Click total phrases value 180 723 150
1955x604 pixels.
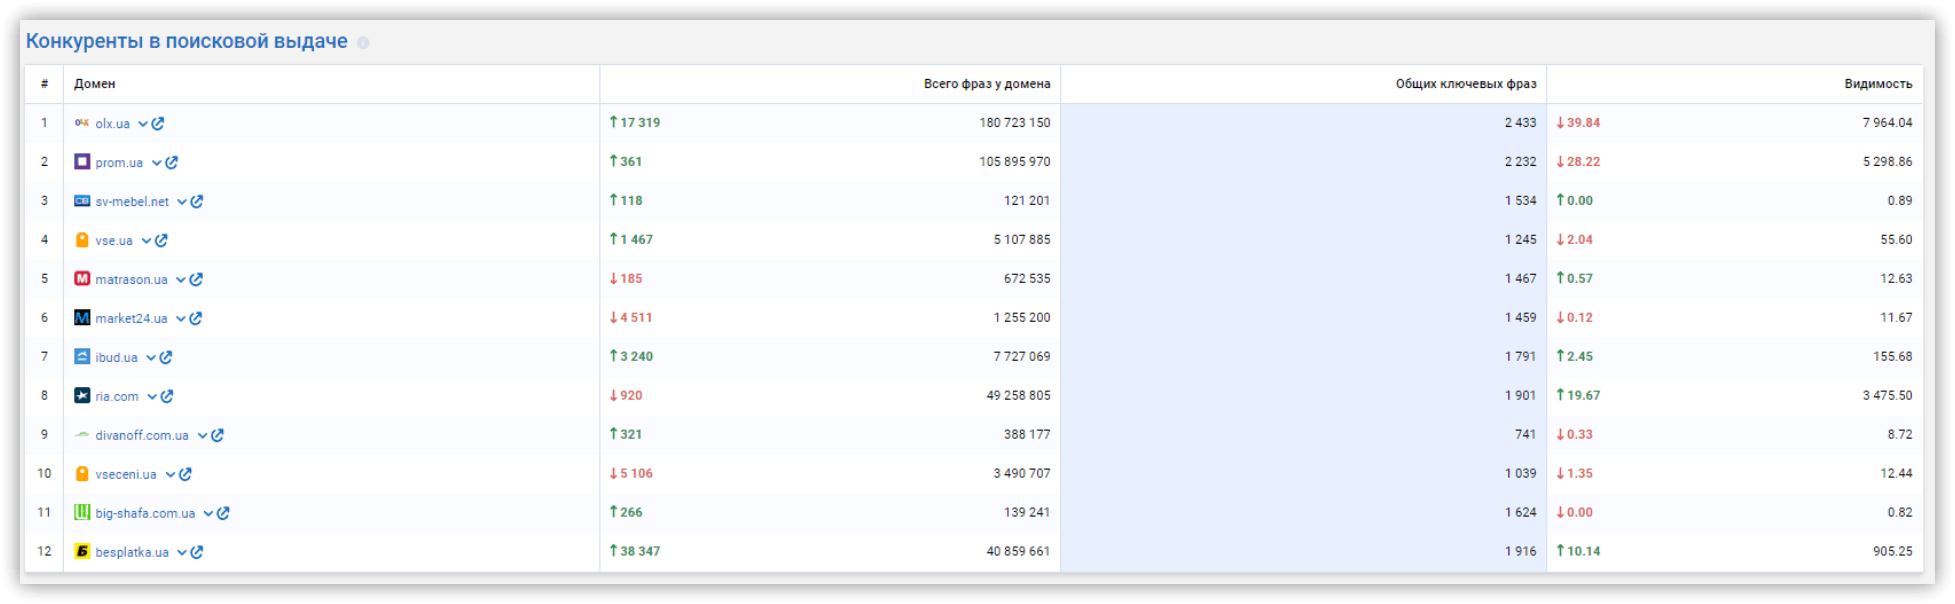point(1015,123)
